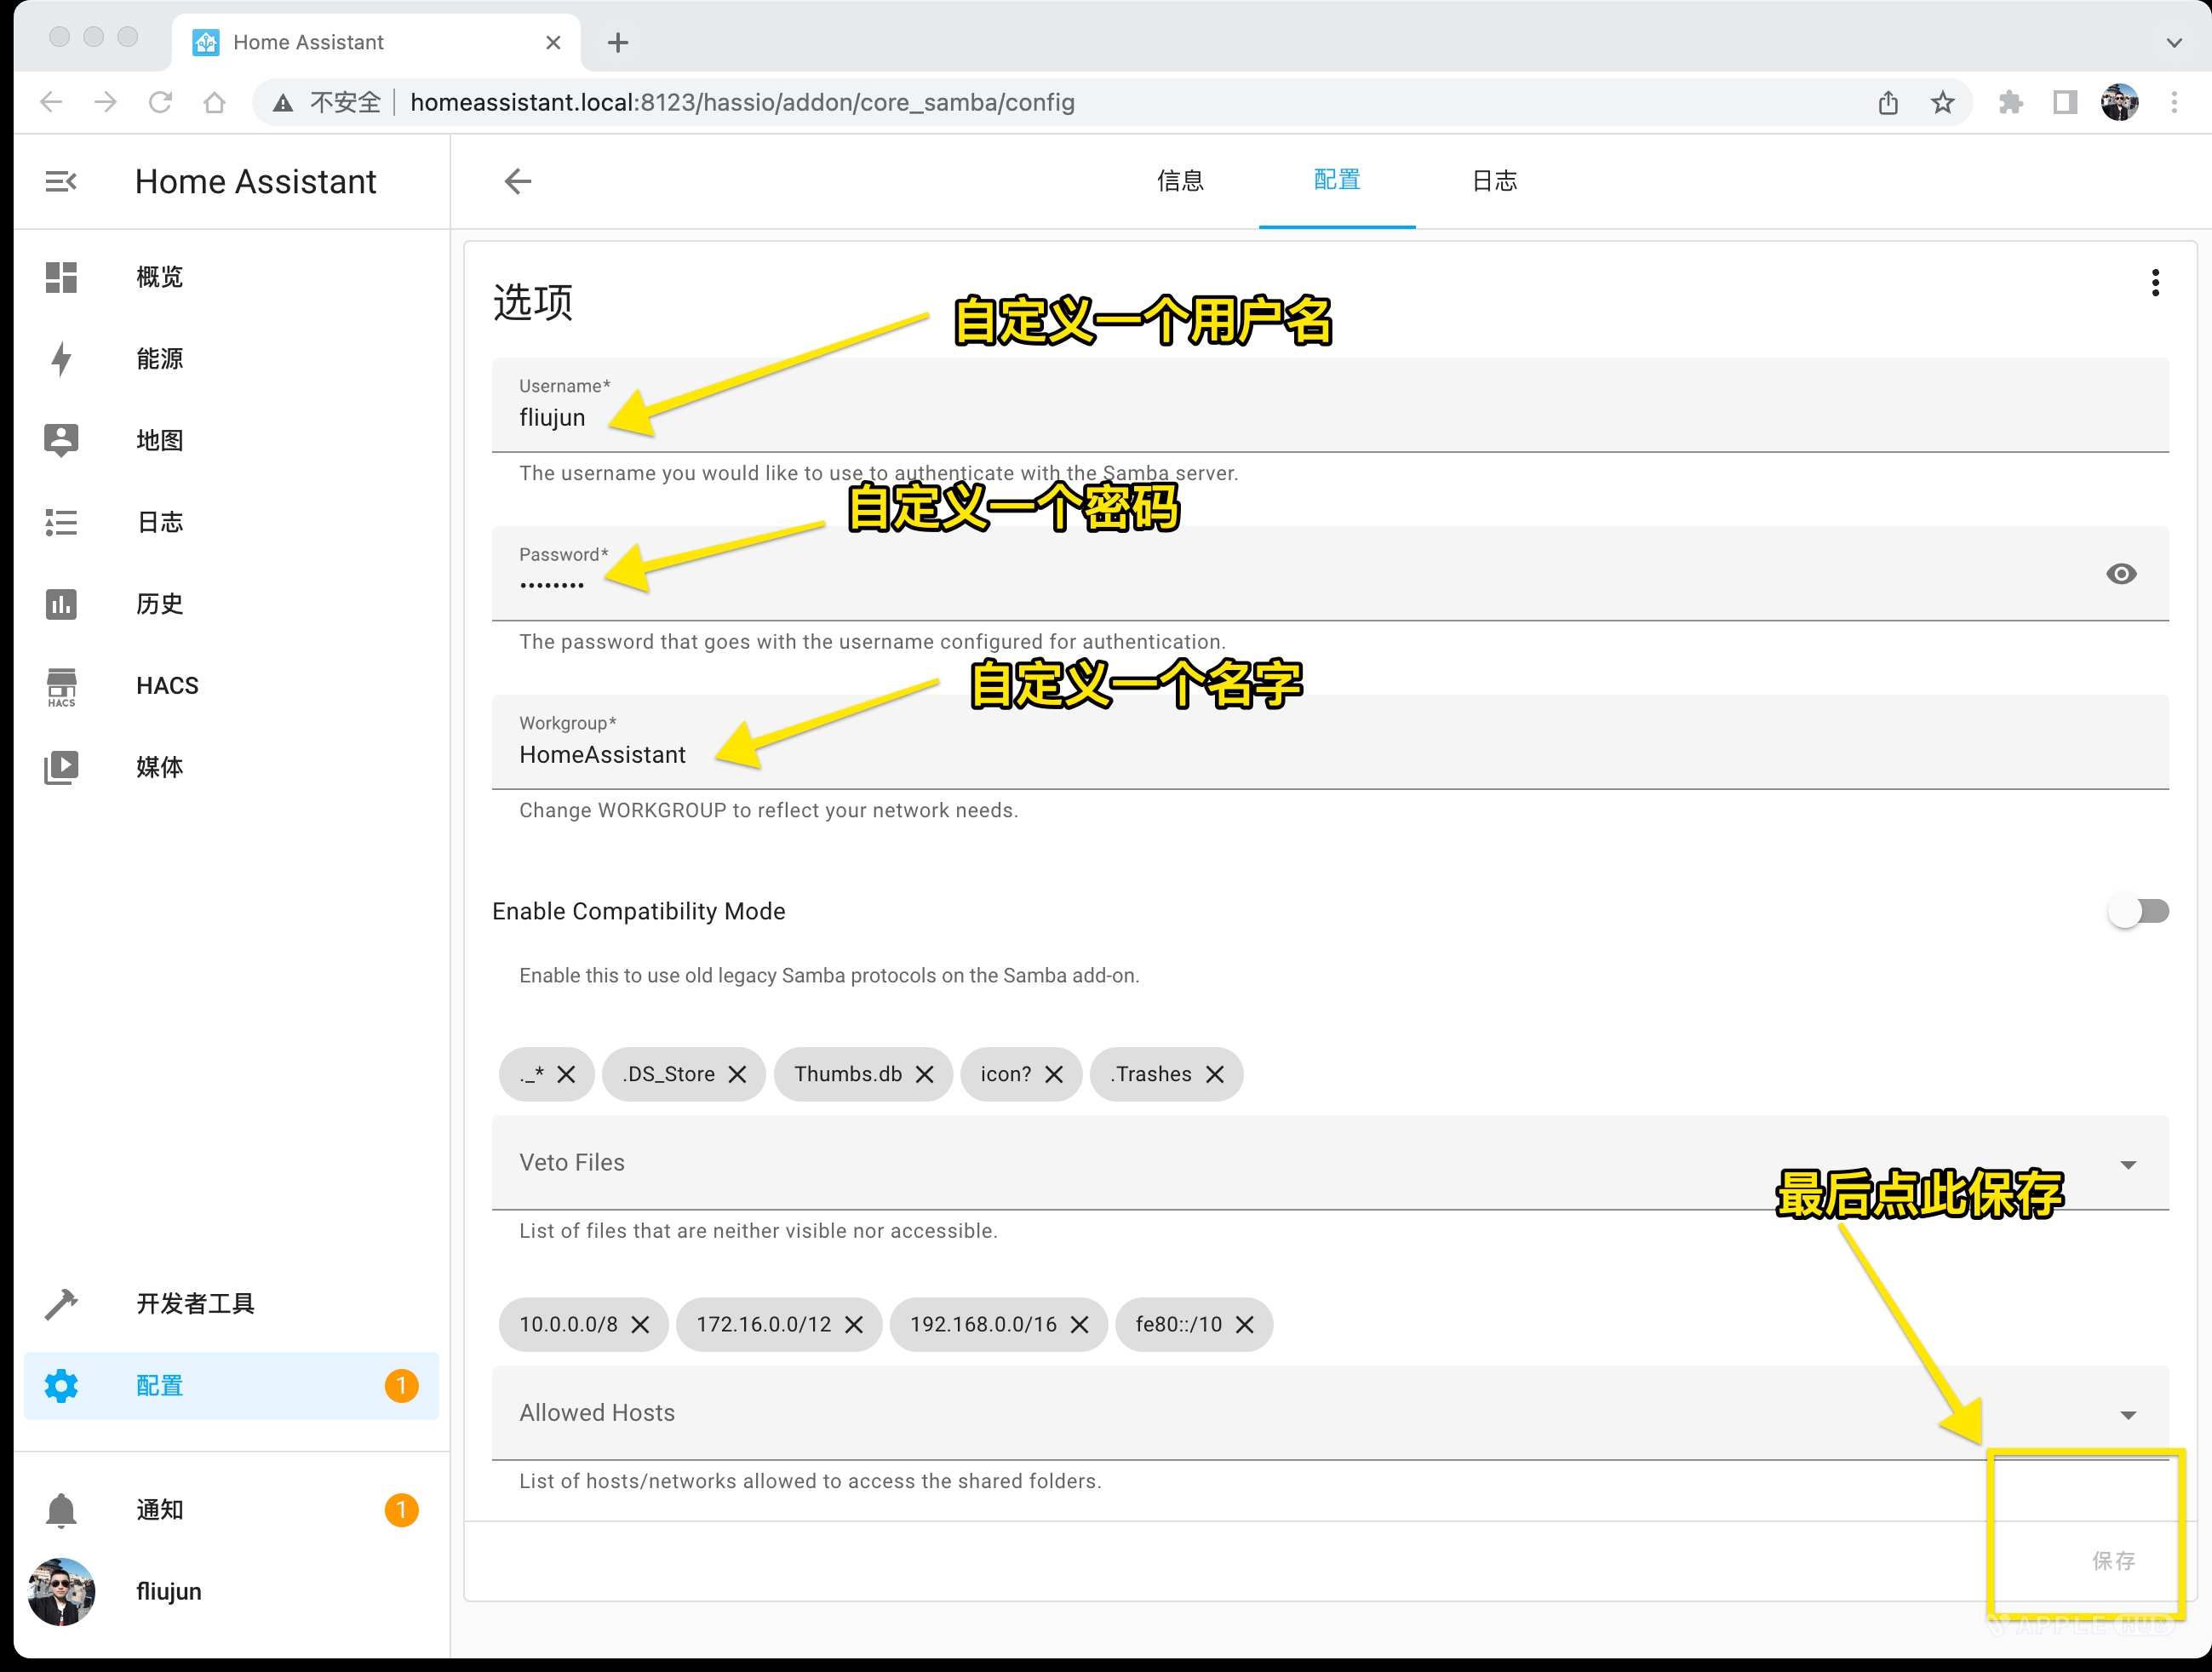Screen dimensions: 2212x1672
Task: Switch to the 日志 tab at top
Action: click(x=1494, y=181)
